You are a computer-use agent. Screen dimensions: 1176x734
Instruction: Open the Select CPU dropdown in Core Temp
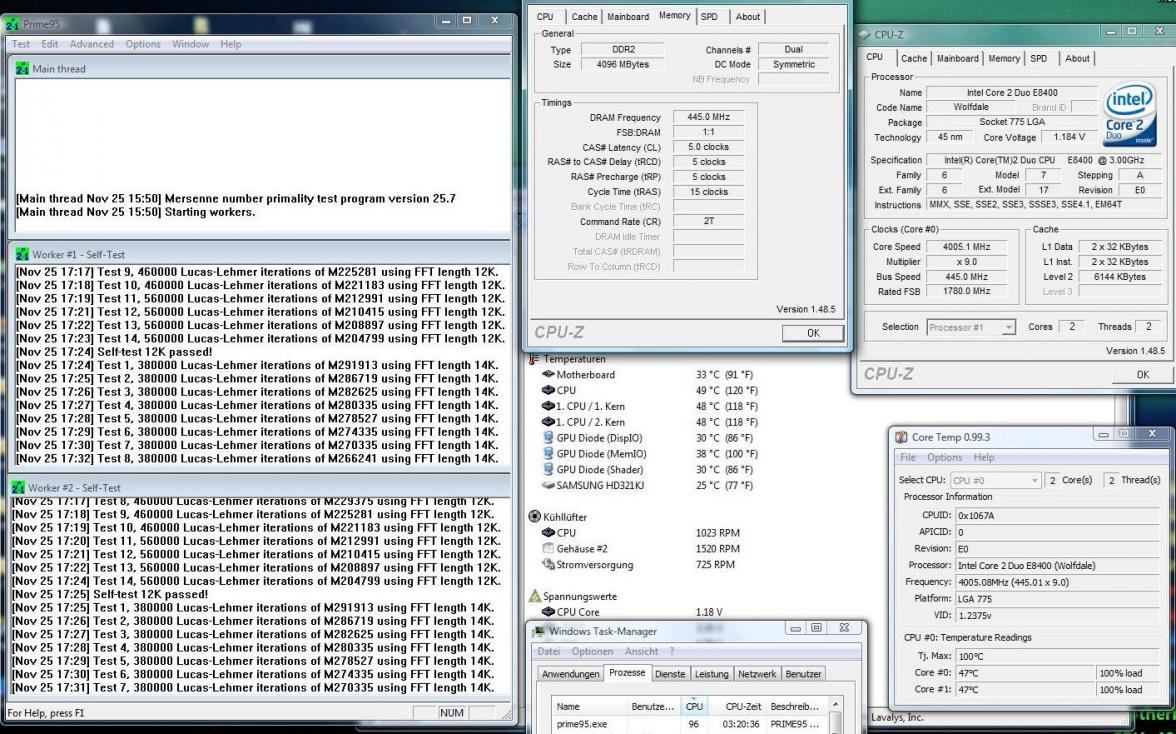1034,480
